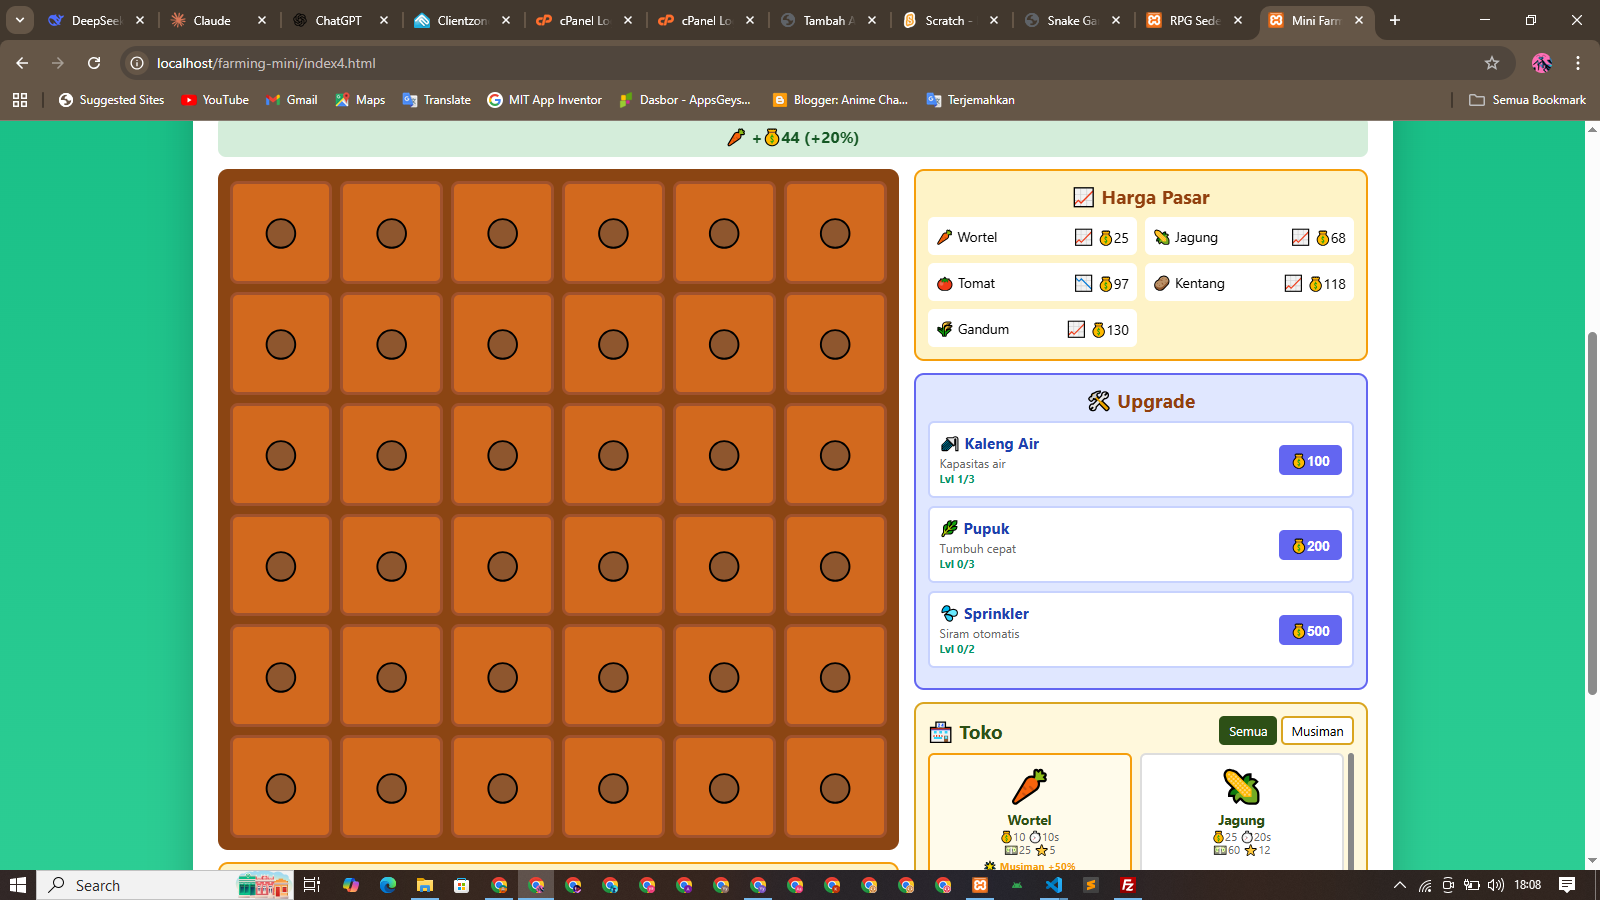This screenshot has width=1600, height=900.
Task: Click the Tomat price trend chart icon
Action: [x=1083, y=284]
